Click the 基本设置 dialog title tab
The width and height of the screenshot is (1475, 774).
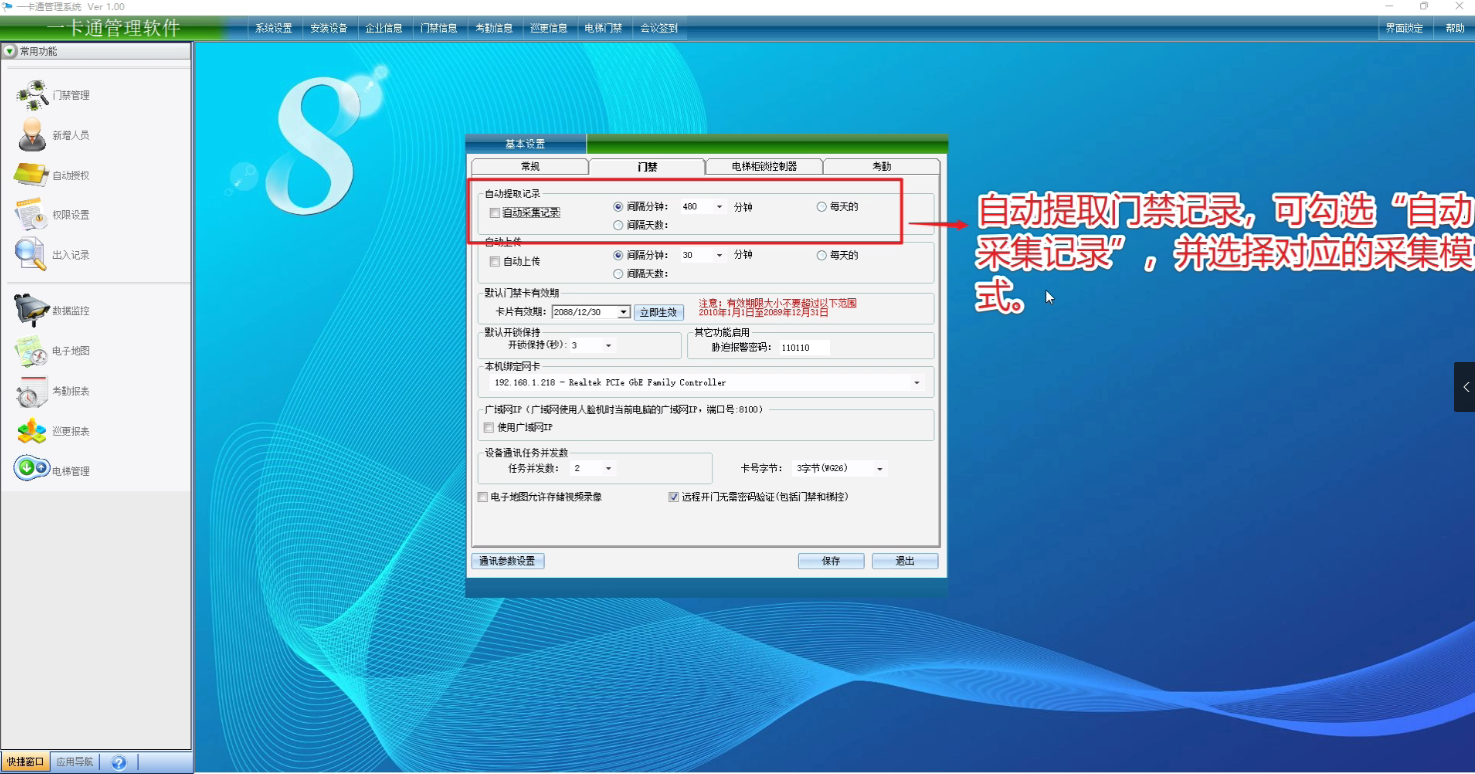[x=526, y=144]
